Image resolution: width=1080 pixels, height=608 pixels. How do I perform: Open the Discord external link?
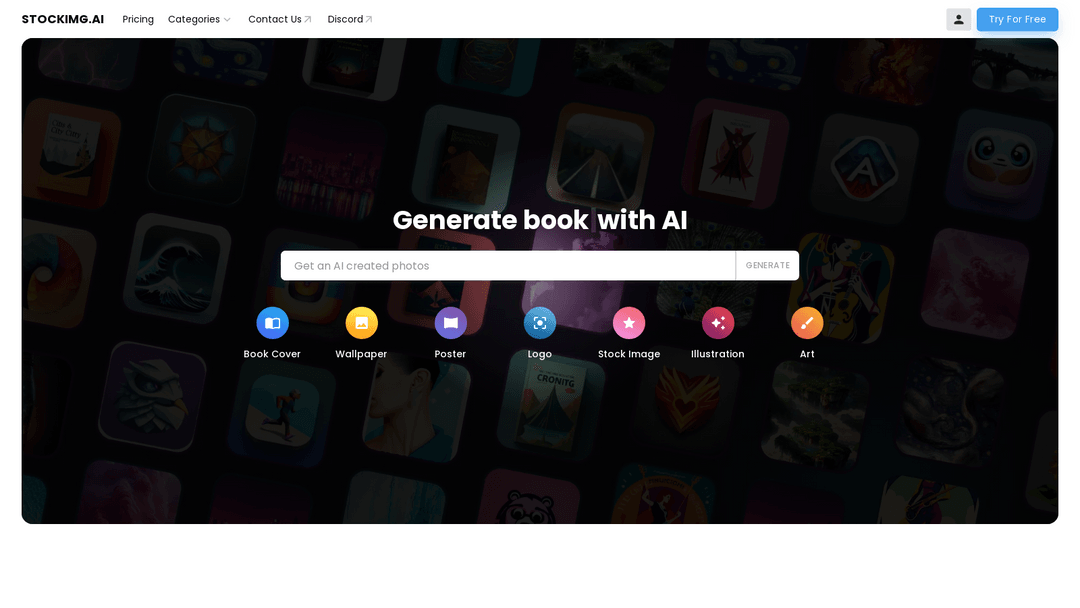(350, 19)
